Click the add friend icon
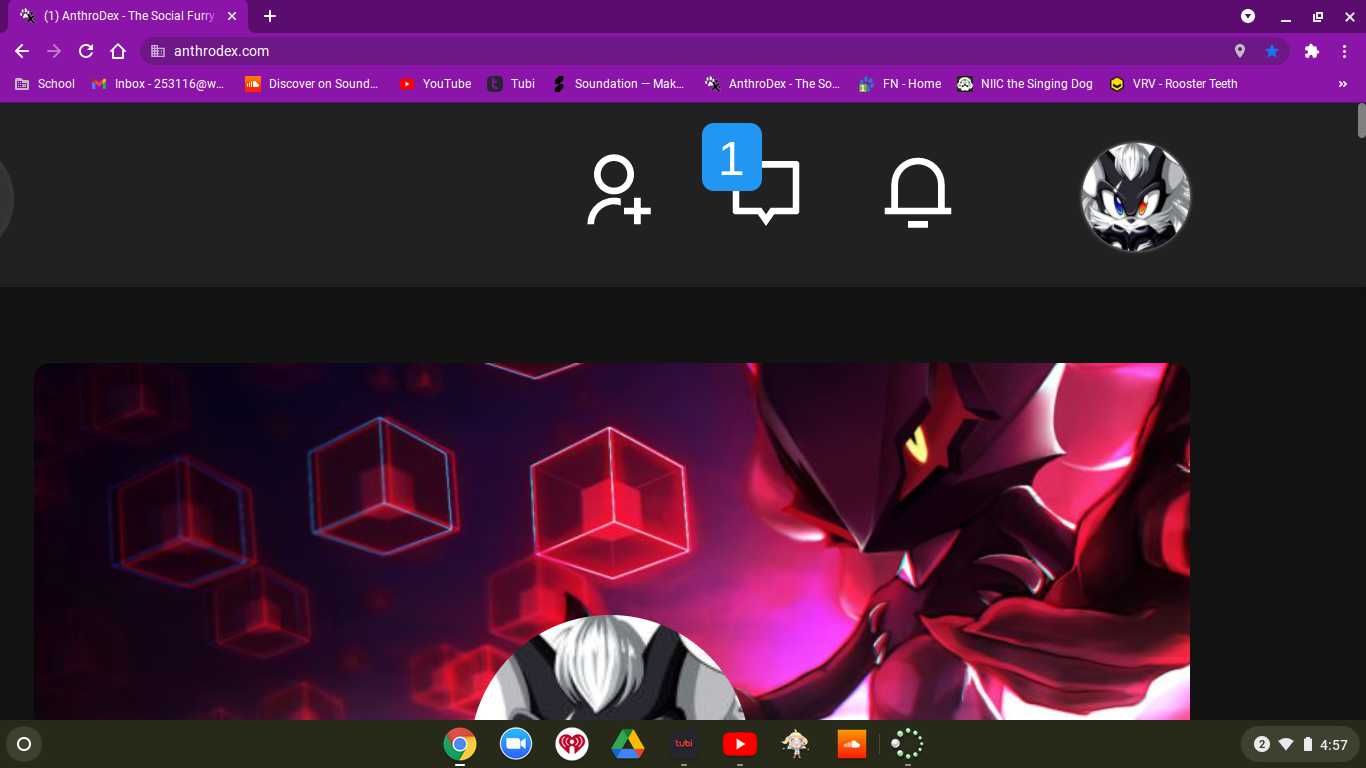 pyautogui.click(x=618, y=190)
